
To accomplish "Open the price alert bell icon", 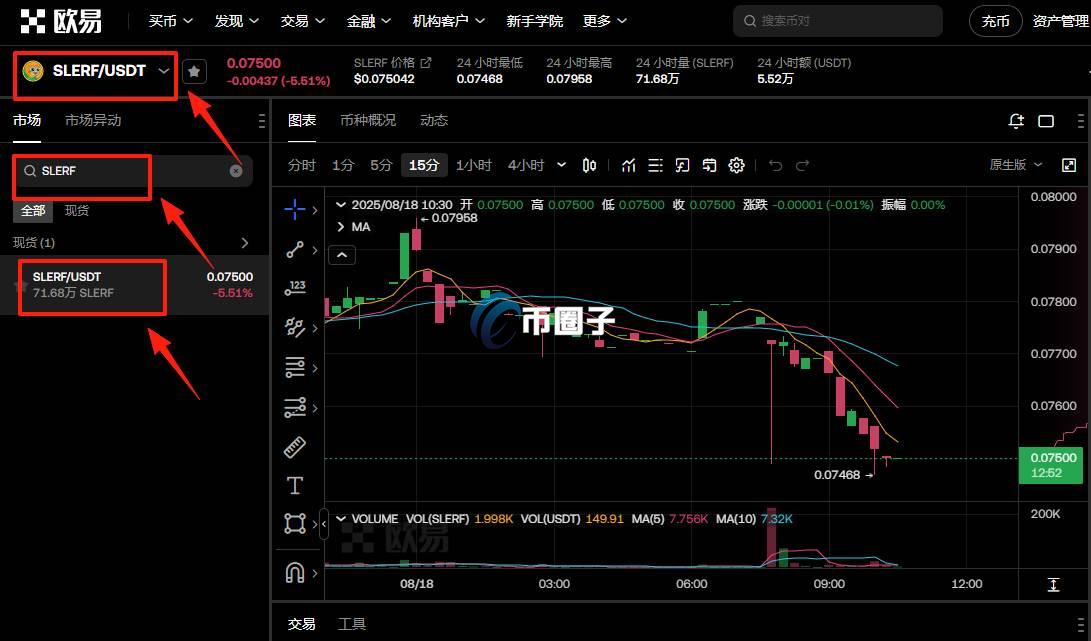I will (1016, 121).
